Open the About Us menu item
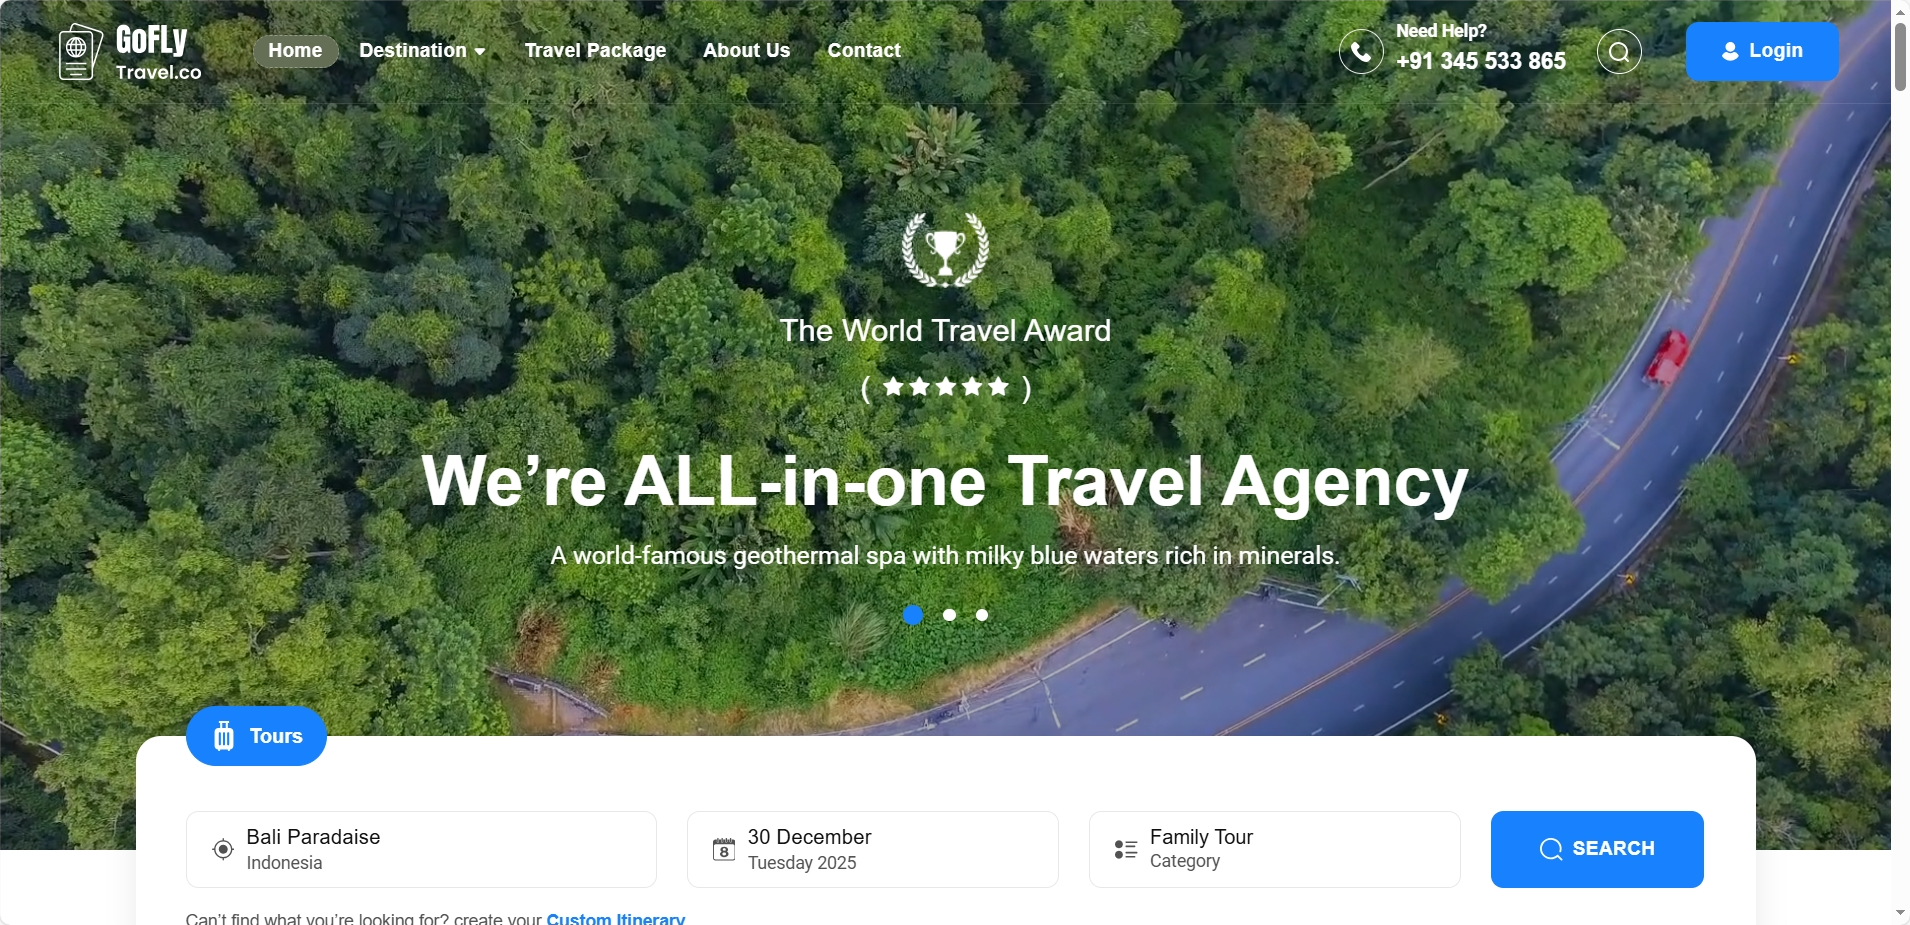Viewport: 1910px width, 925px height. [746, 50]
